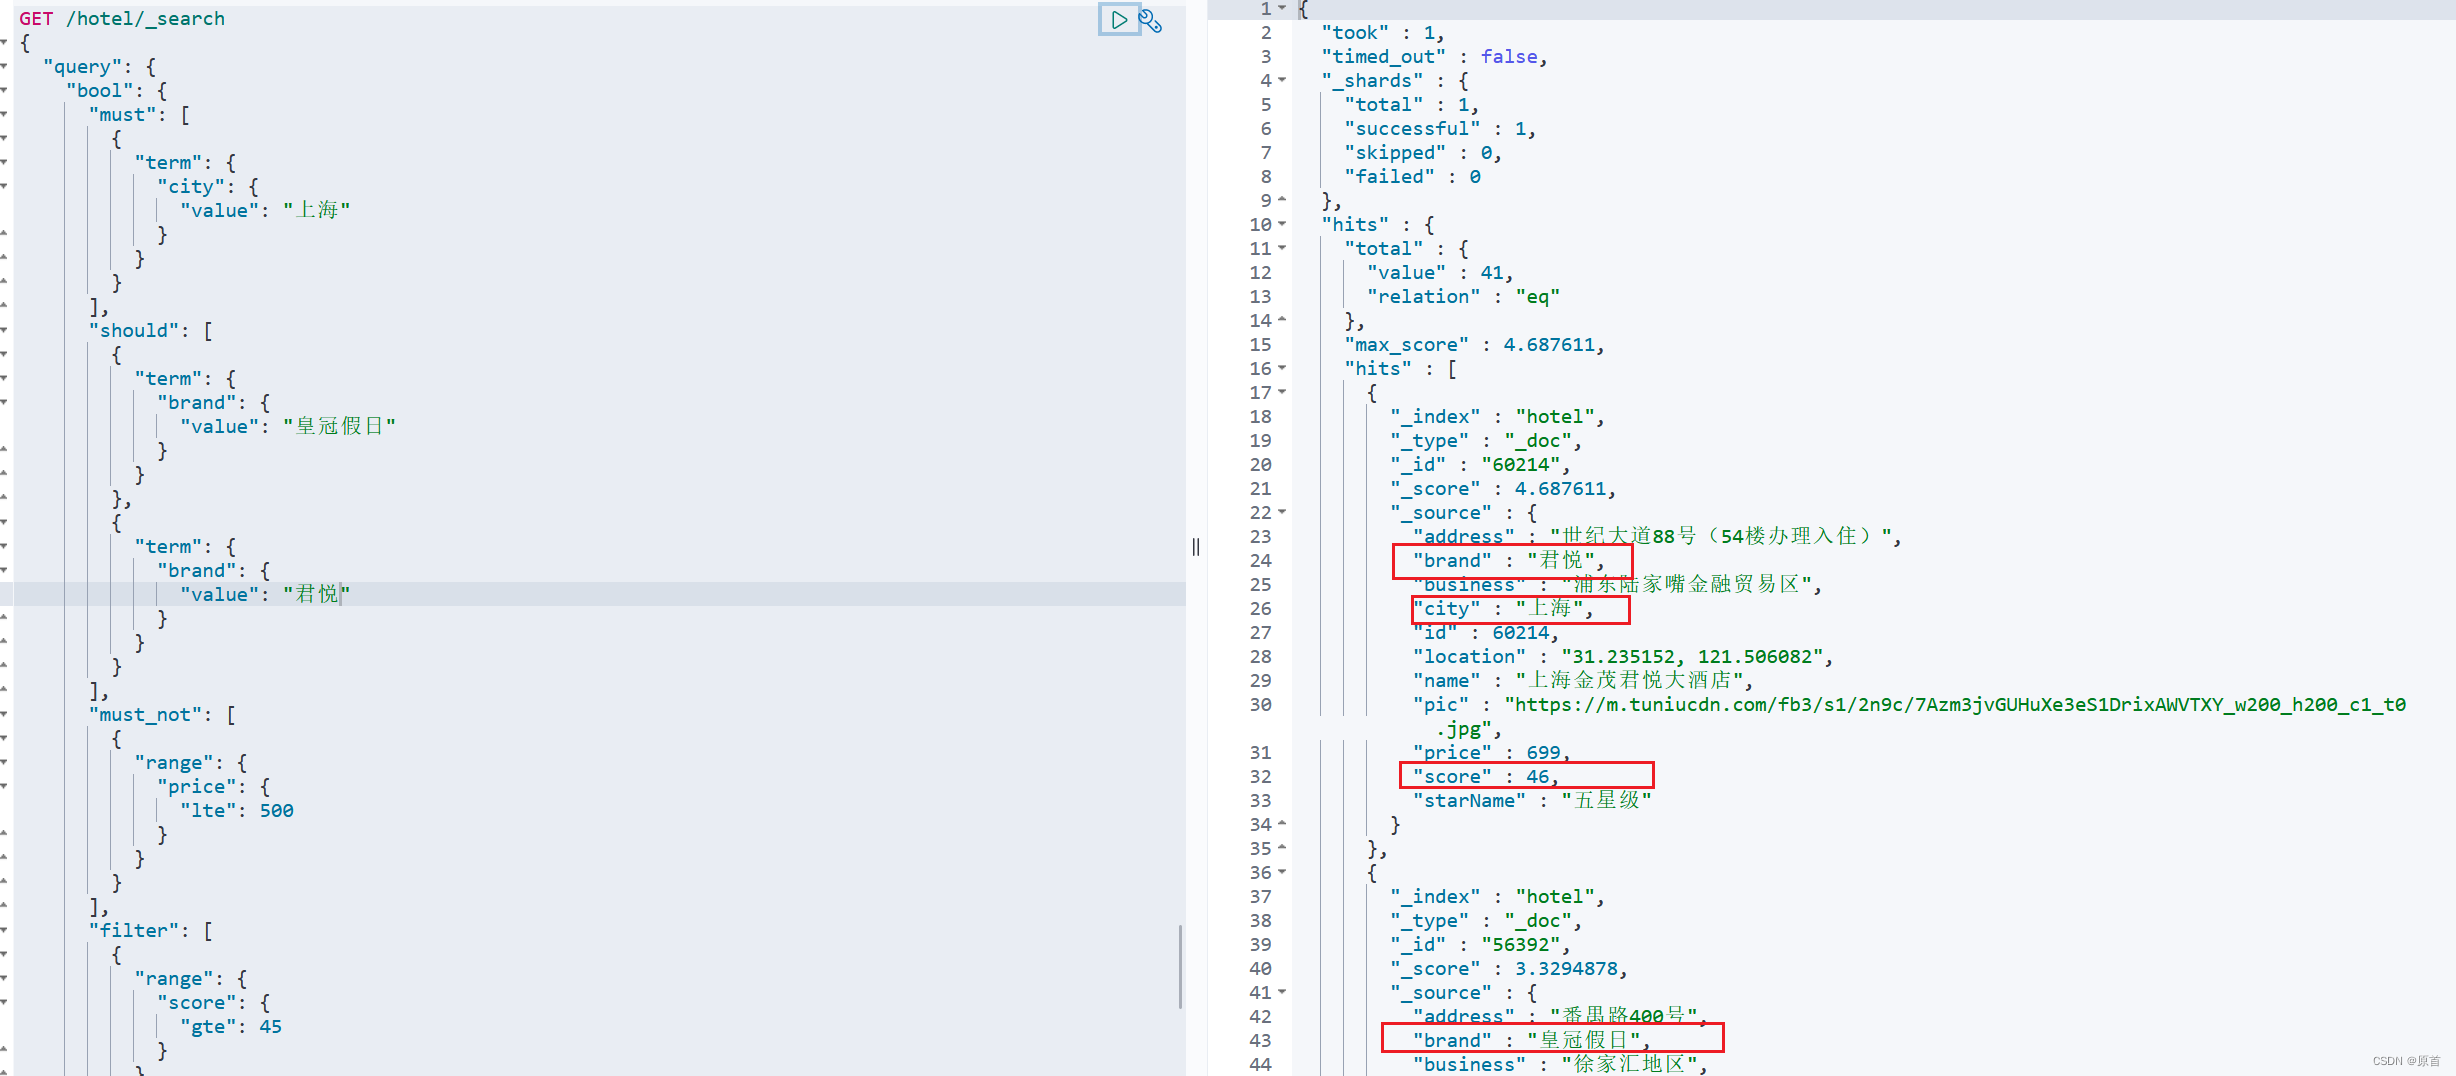Click the "_id" : "56392" line
Viewport: 2456px width, 1076px height.
pyautogui.click(x=1480, y=945)
